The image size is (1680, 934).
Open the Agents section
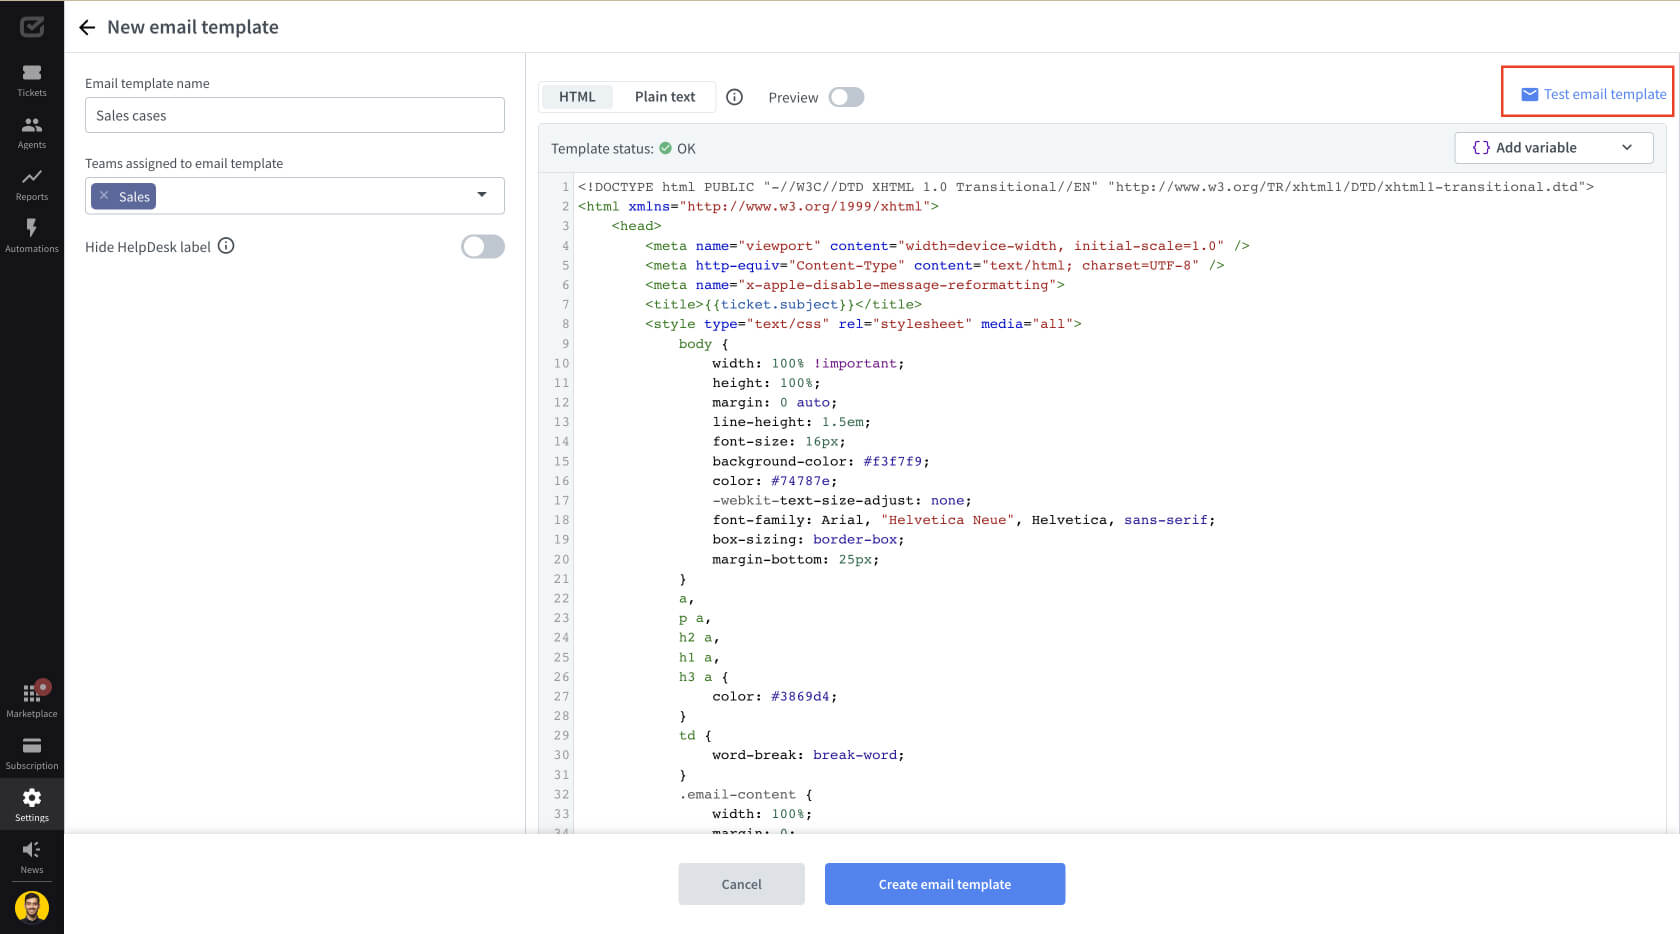coord(32,132)
